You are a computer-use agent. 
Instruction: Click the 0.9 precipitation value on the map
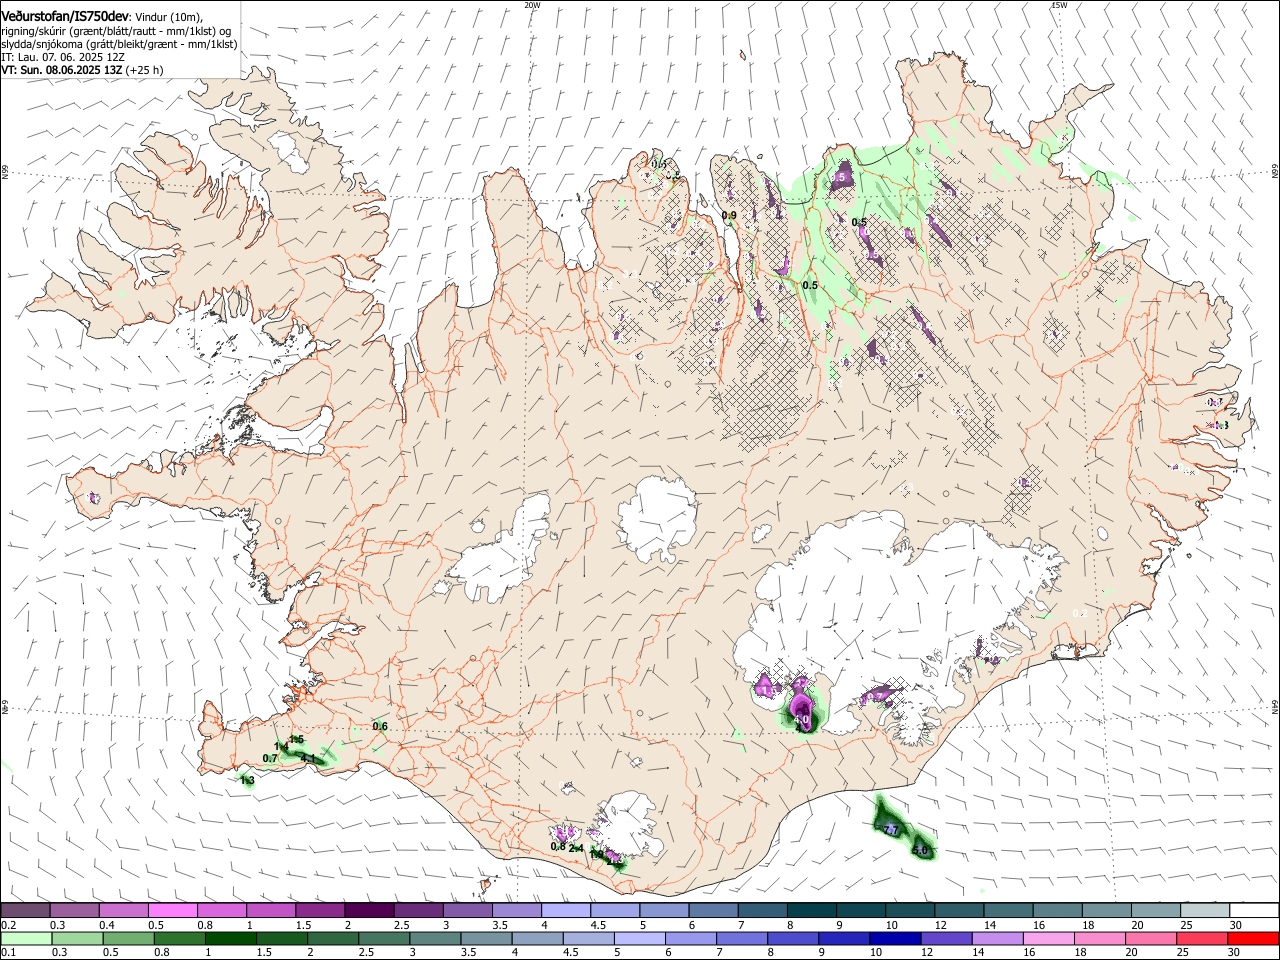pos(729,215)
